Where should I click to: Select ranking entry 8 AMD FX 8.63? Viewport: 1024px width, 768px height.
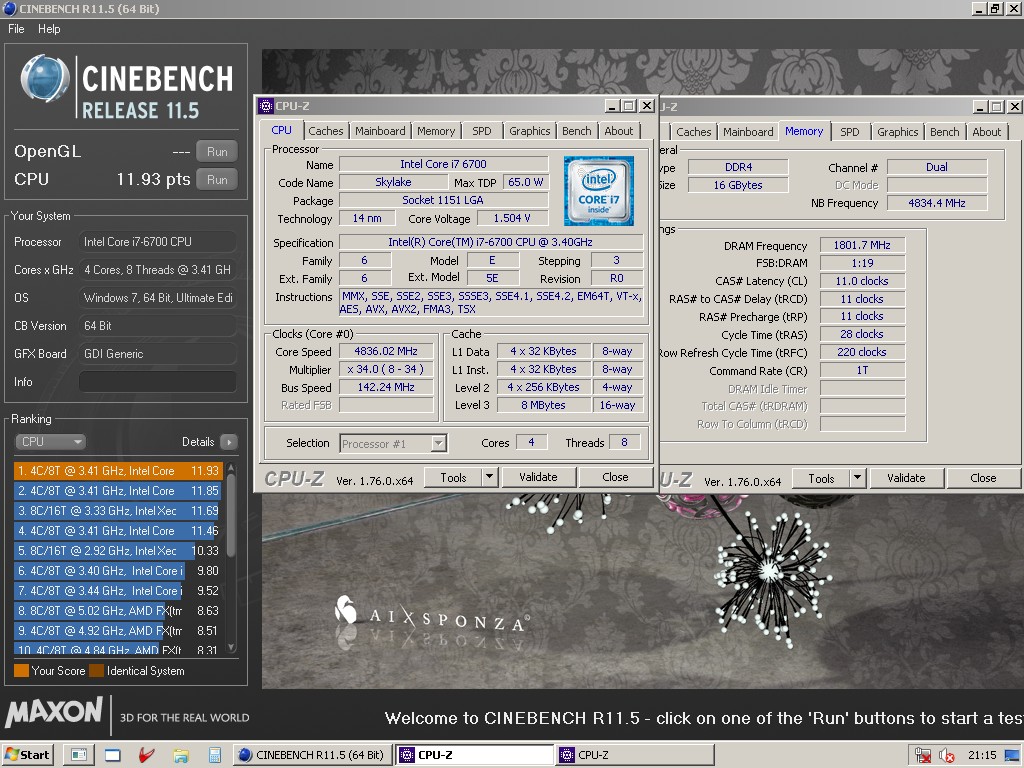[118, 611]
